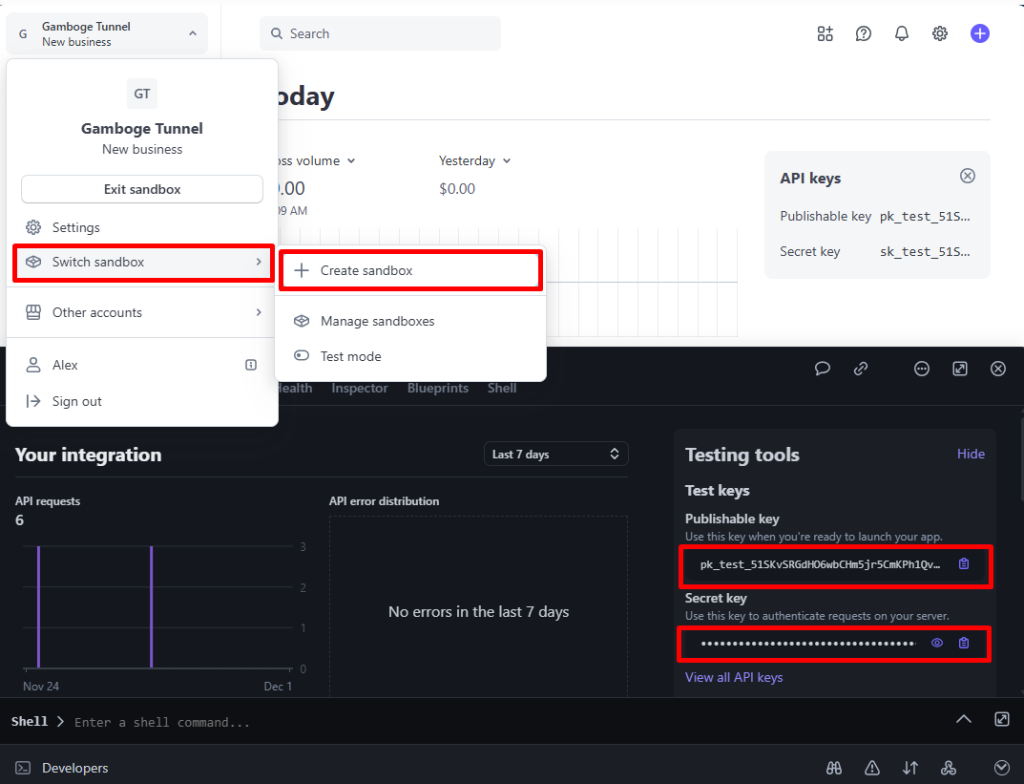Expand the Other accounts submenu
Image resolution: width=1024 pixels, height=784 pixels.
[x=143, y=312]
